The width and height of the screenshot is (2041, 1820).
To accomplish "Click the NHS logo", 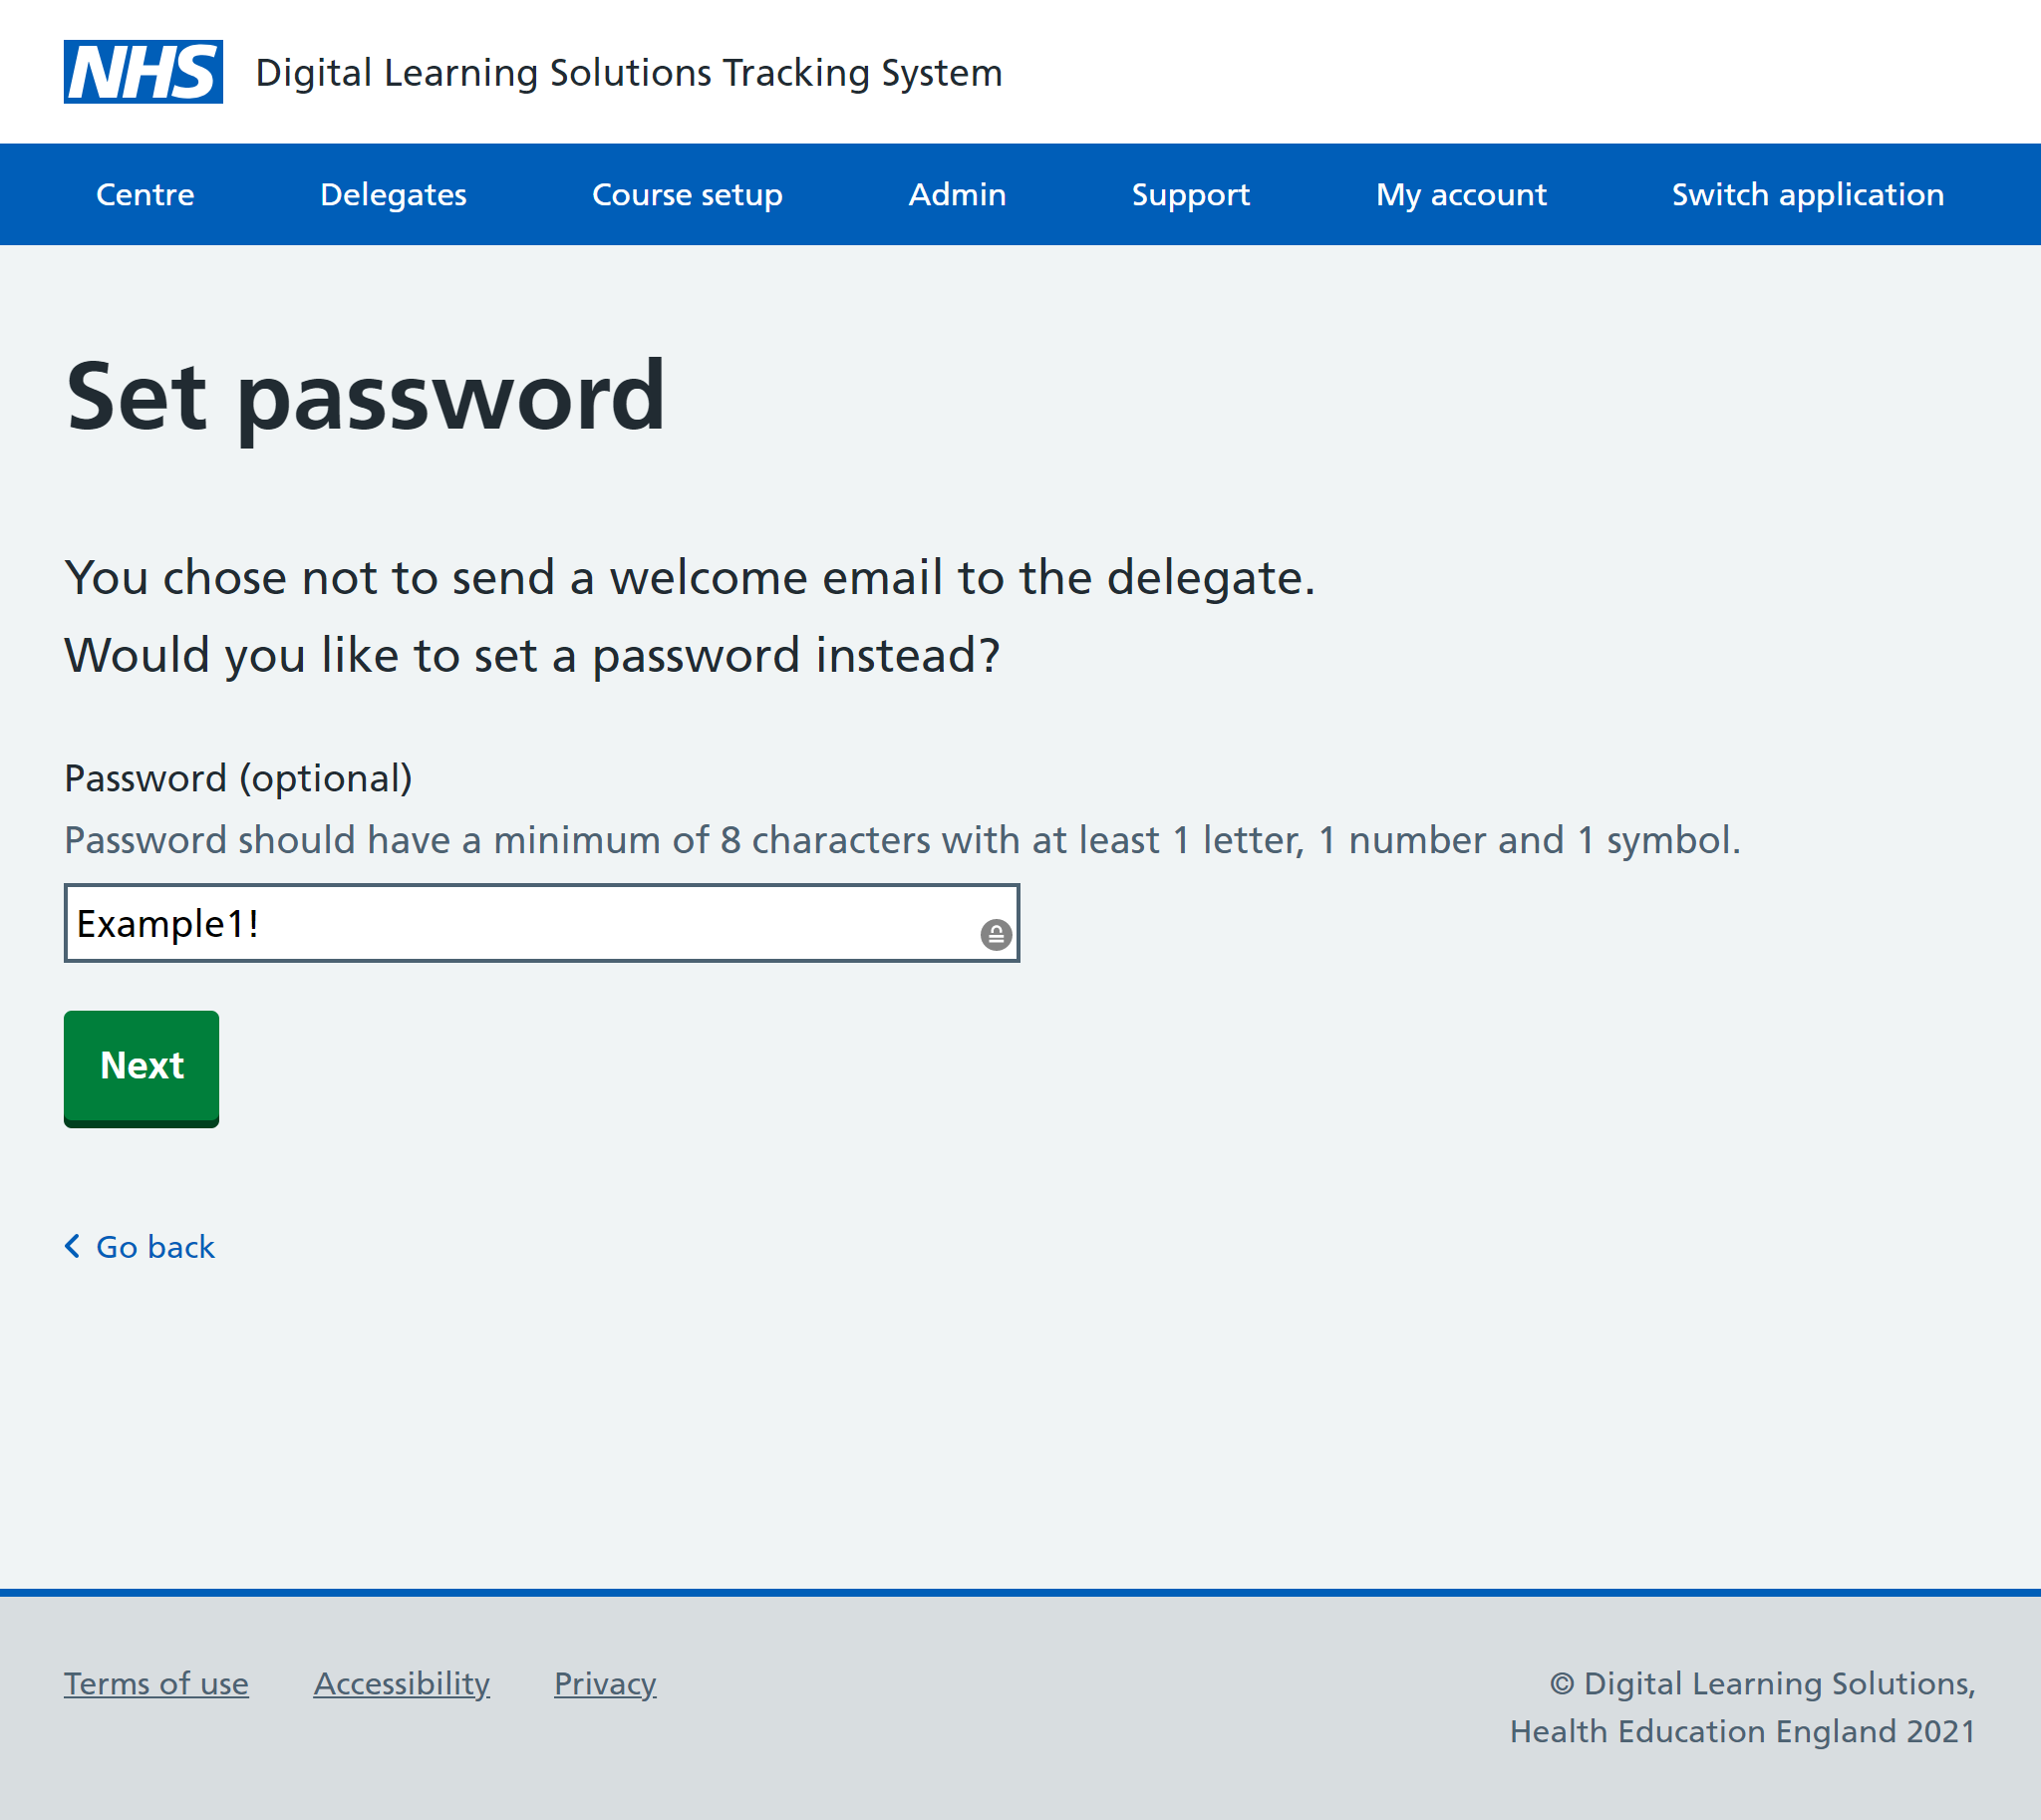I will tap(143, 72).
